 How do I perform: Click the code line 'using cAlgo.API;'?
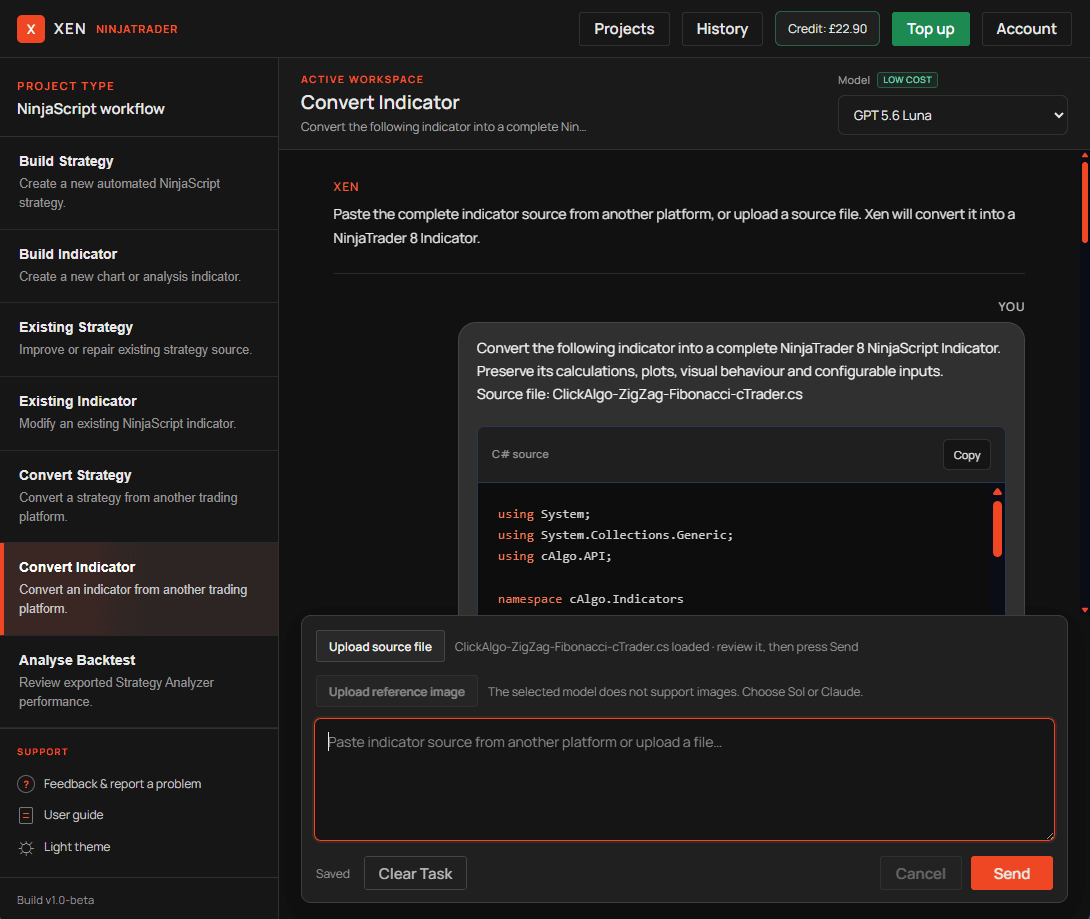[x=555, y=556]
